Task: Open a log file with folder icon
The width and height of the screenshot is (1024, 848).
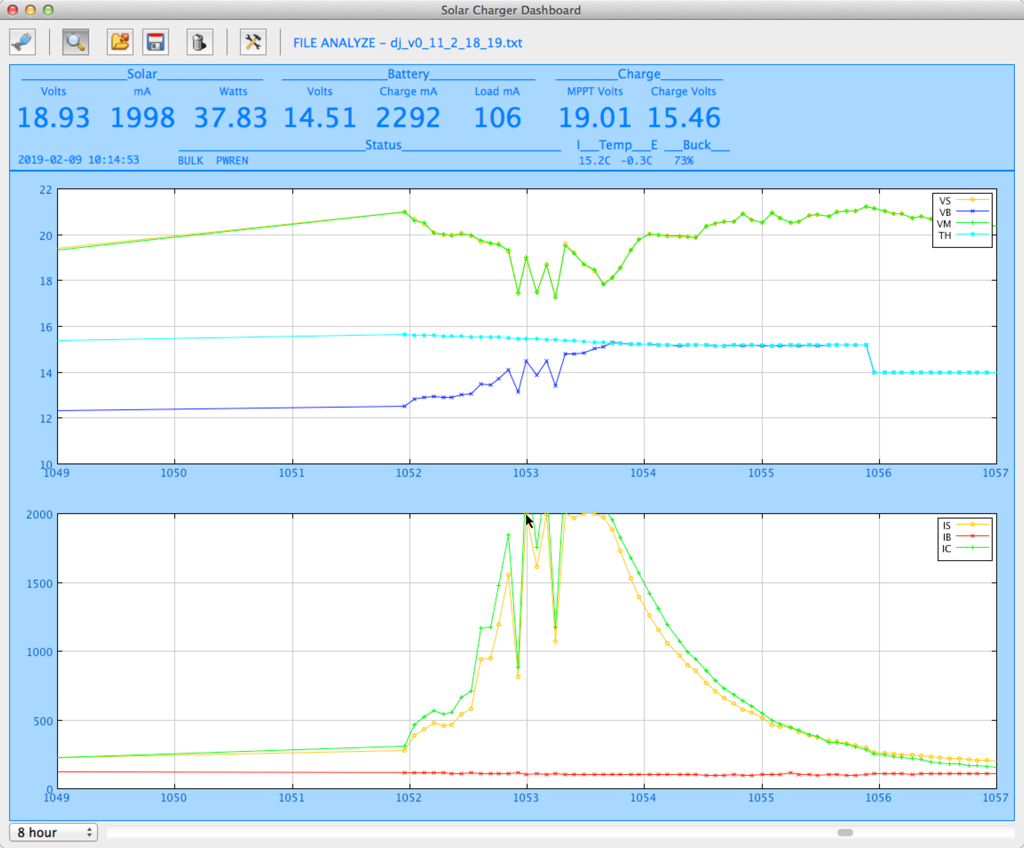Action: pos(120,42)
